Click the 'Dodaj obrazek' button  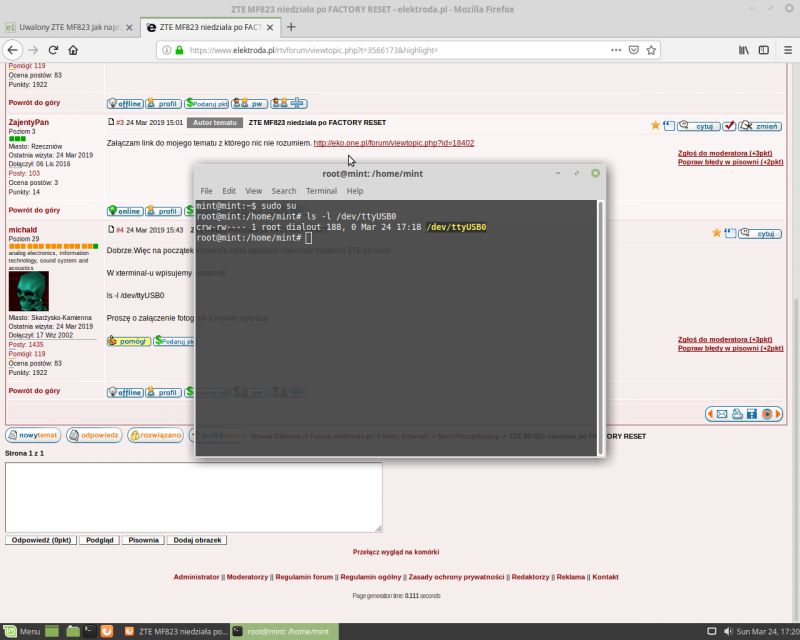click(x=197, y=540)
